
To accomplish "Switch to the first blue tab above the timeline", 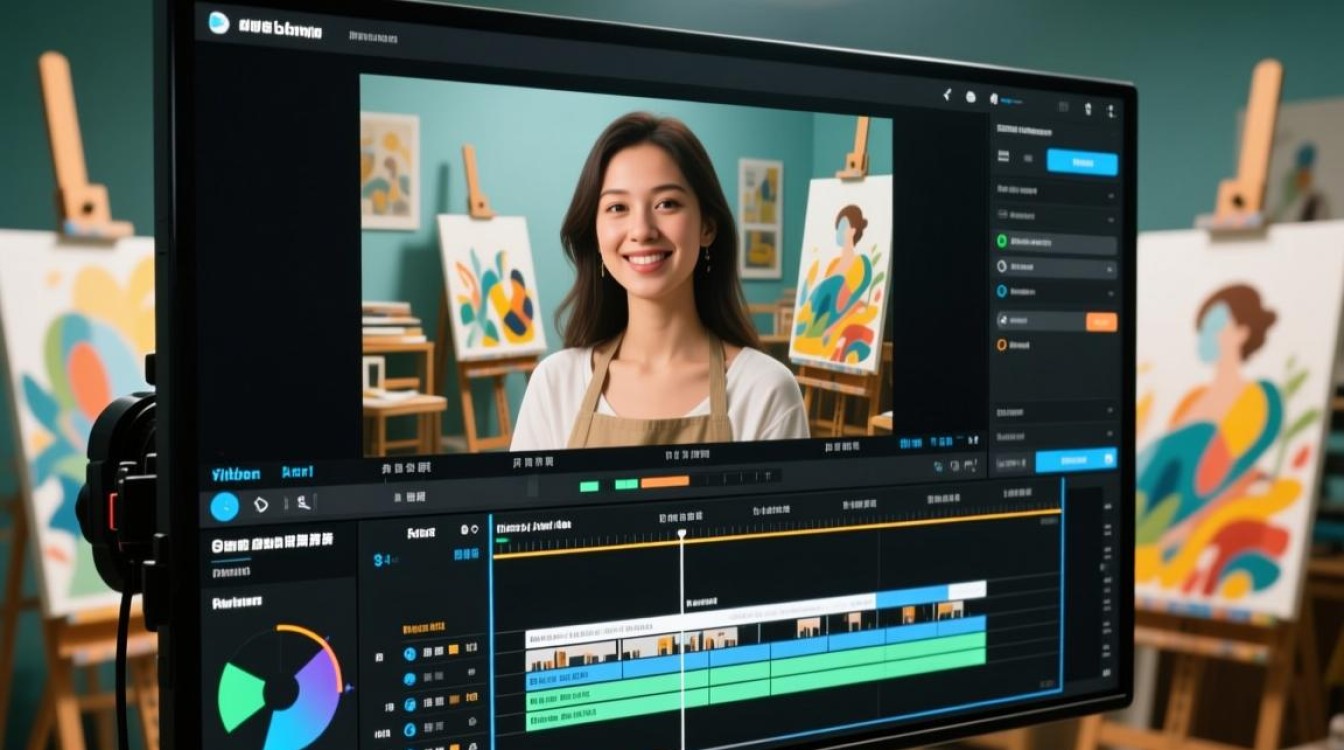I will click(x=236, y=474).
